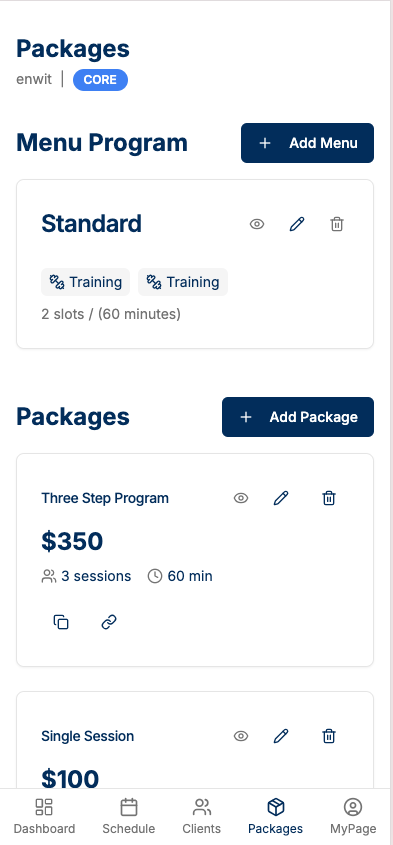Go to the Clients tab
This screenshot has width=393, height=845.
click(202, 816)
